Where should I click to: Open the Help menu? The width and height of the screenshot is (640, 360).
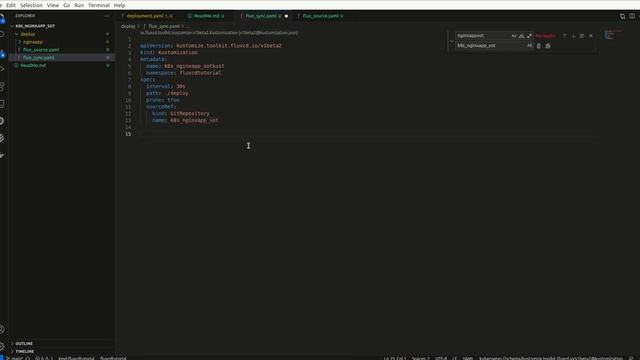[119, 5]
